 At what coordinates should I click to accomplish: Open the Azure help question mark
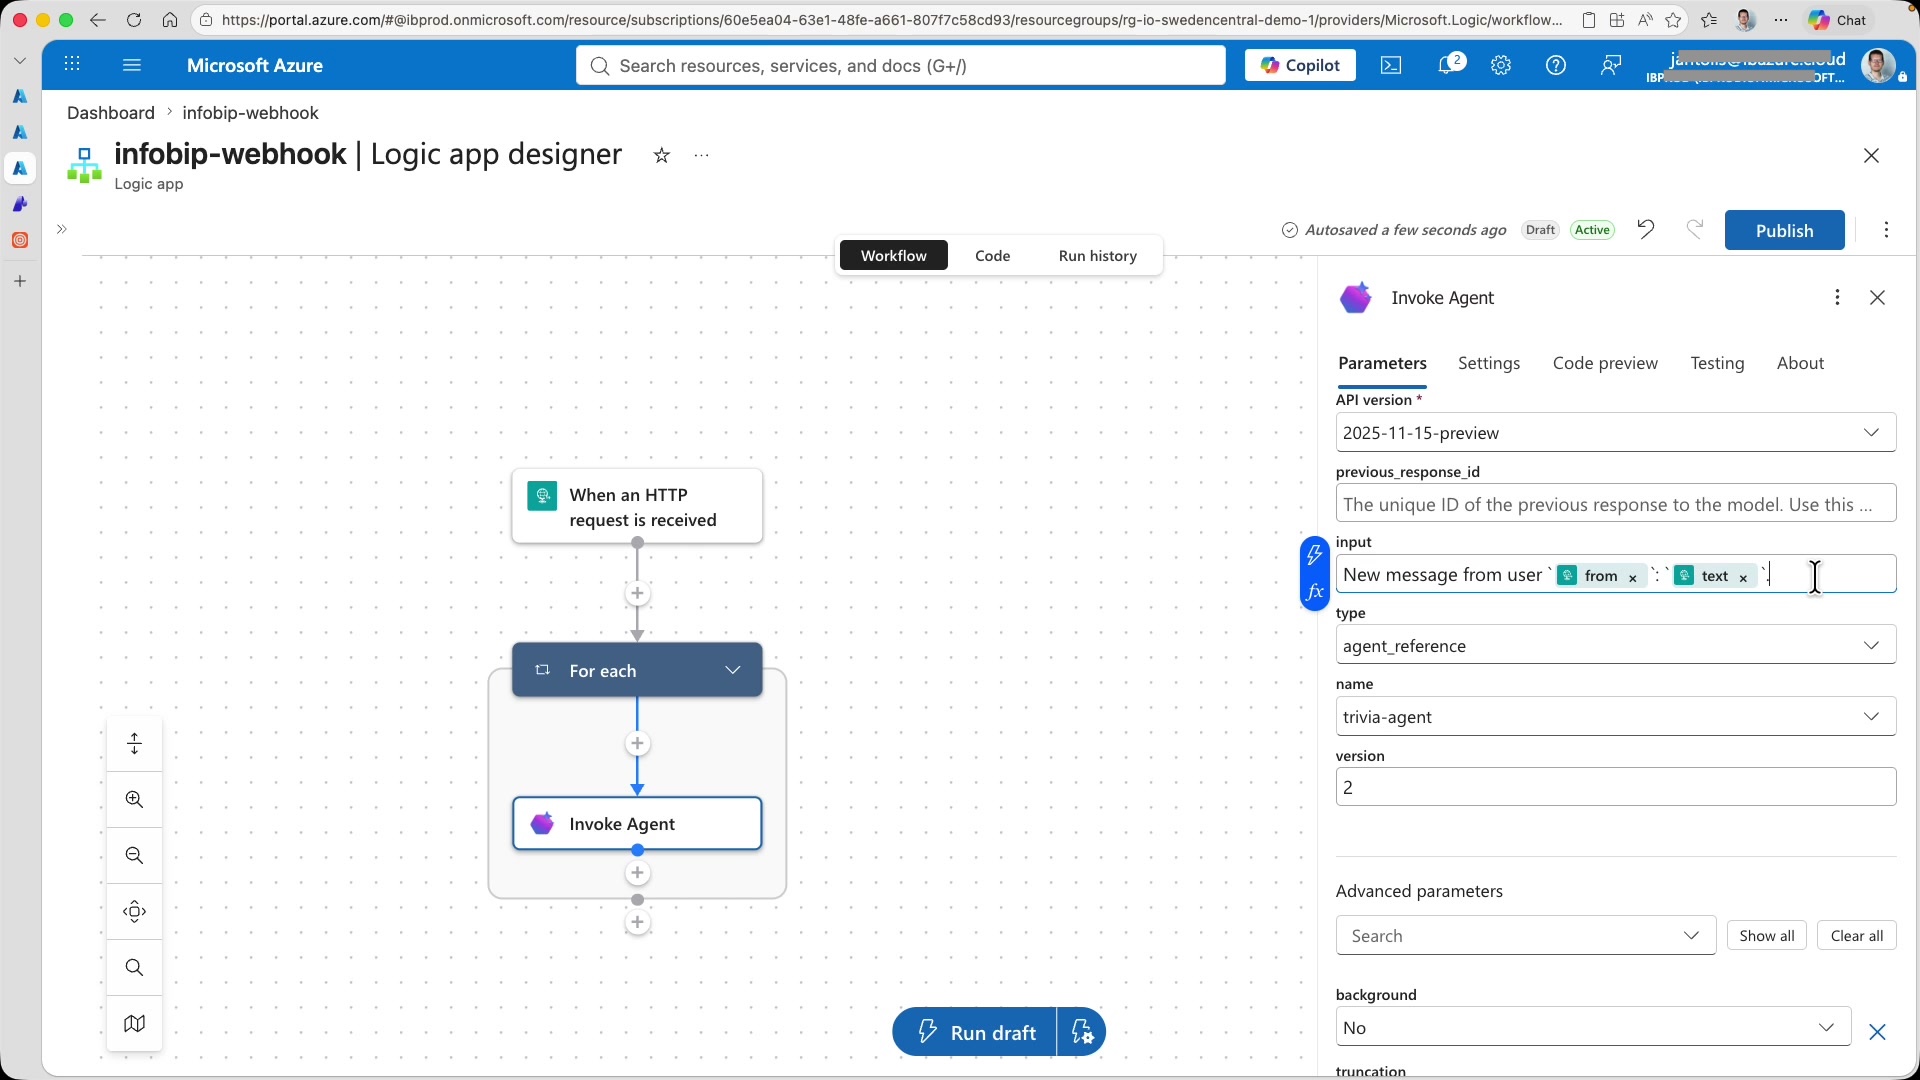pos(1555,65)
